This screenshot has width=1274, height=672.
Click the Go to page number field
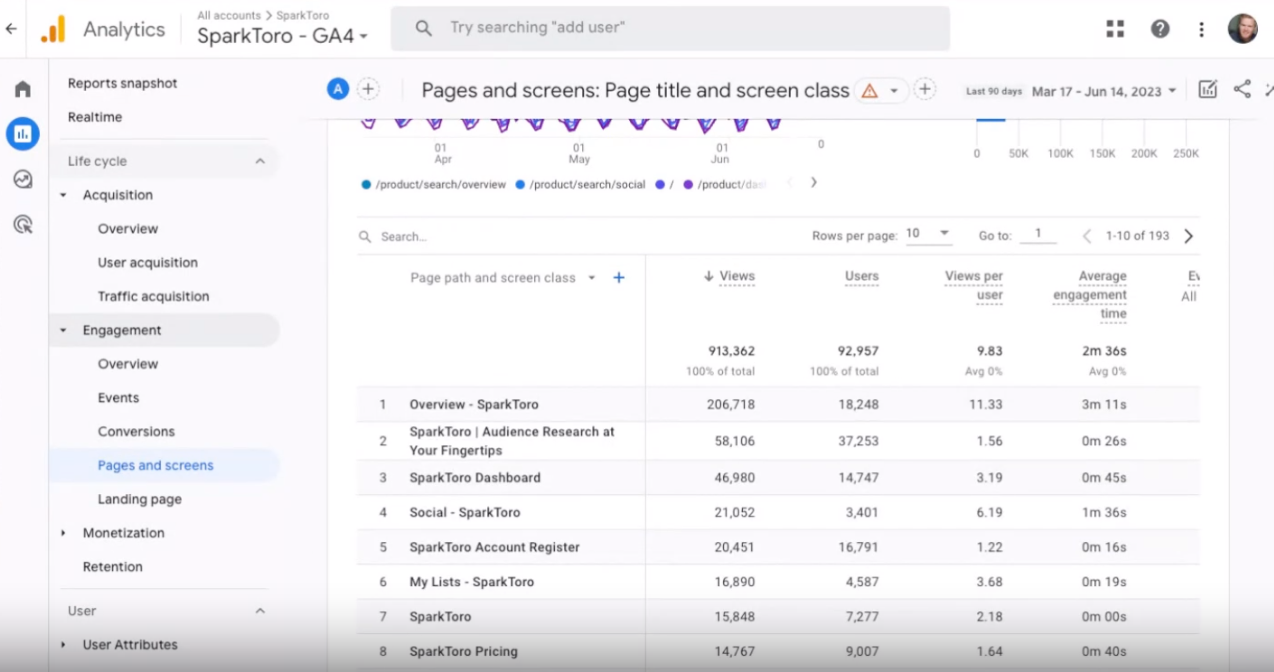(x=1039, y=234)
